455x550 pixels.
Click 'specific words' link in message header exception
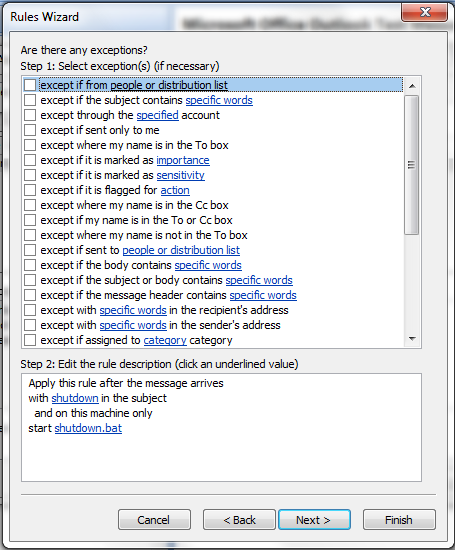[x=263, y=295]
